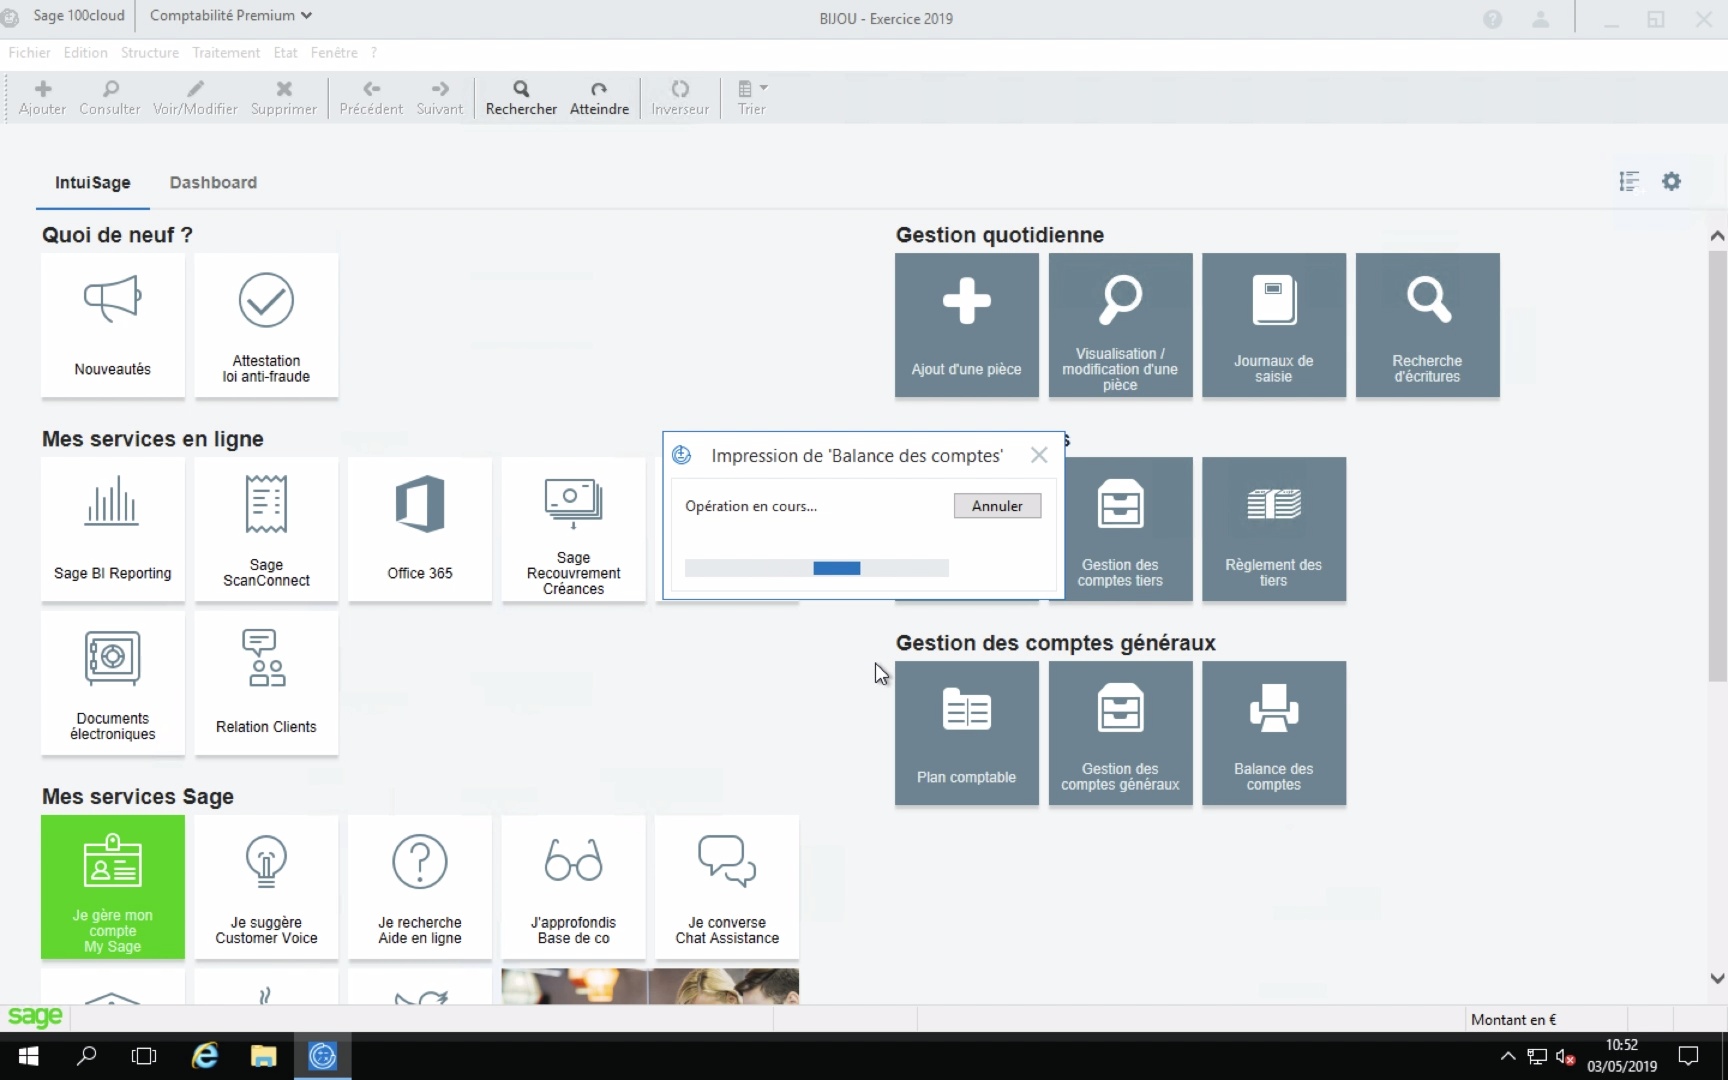Image resolution: width=1728 pixels, height=1080 pixels.
Task: Open the Nouveautés tile
Action: point(113,325)
